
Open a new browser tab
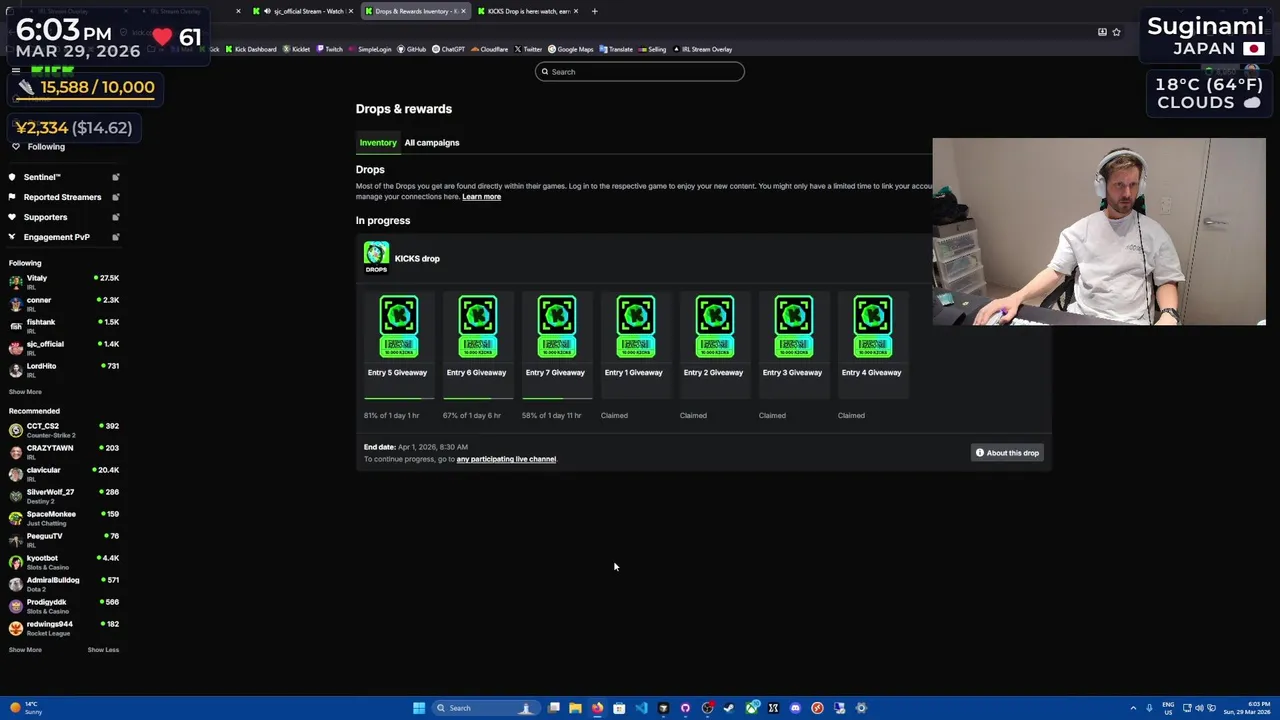pos(594,11)
